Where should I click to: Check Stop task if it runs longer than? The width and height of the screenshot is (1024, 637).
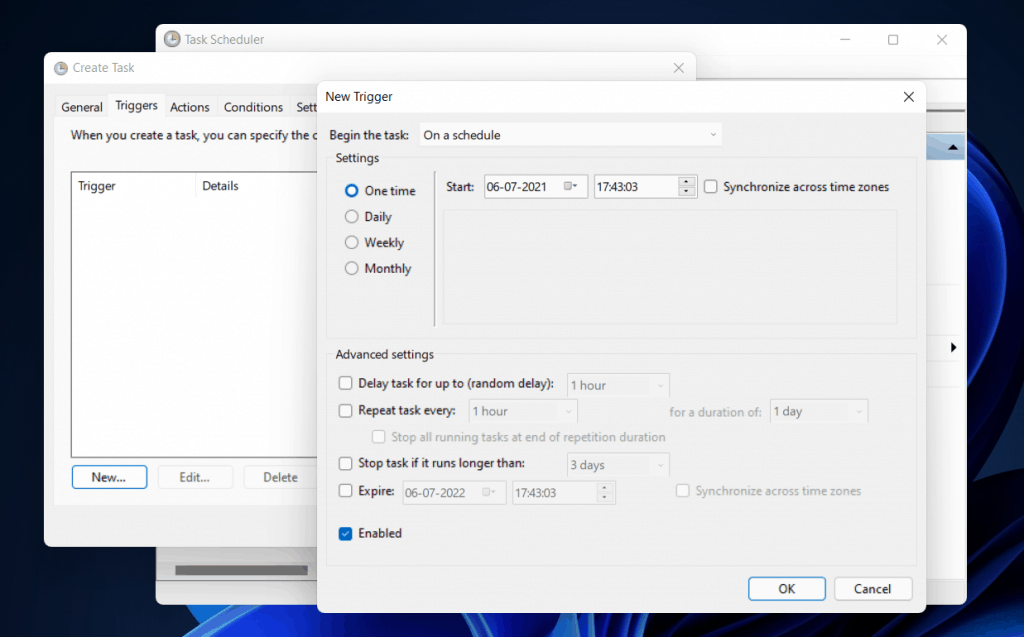point(345,464)
